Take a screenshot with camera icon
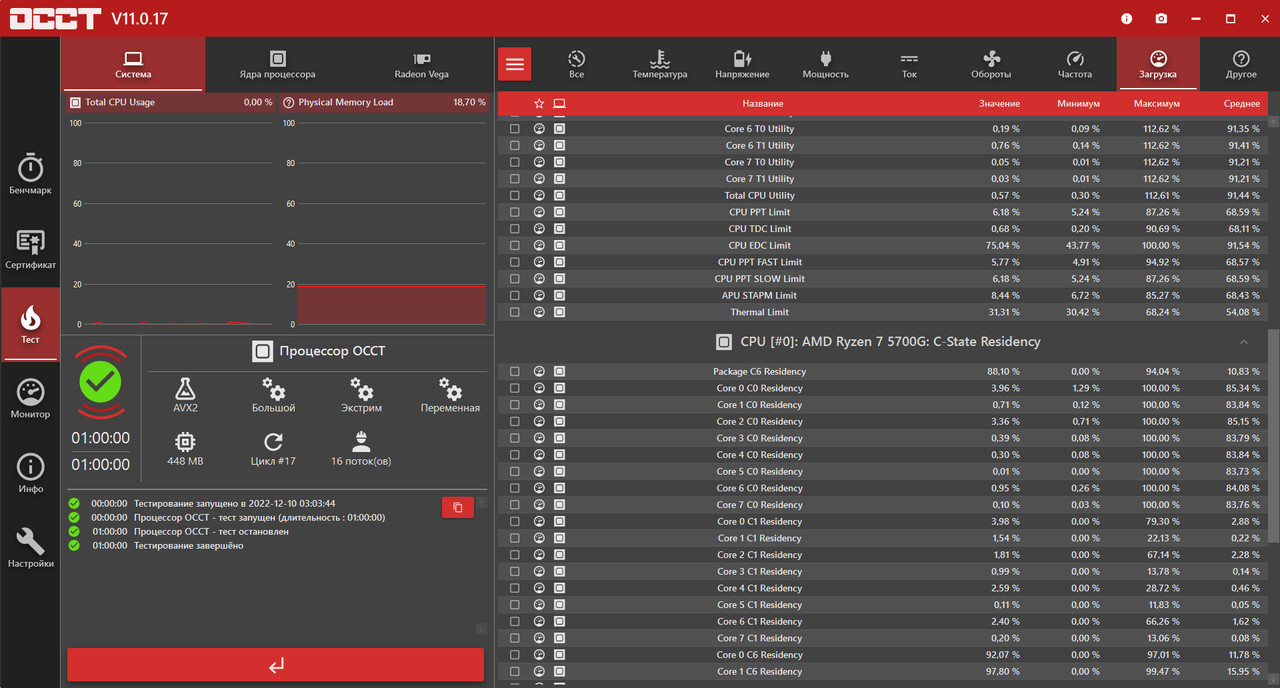 (x=1161, y=18)
